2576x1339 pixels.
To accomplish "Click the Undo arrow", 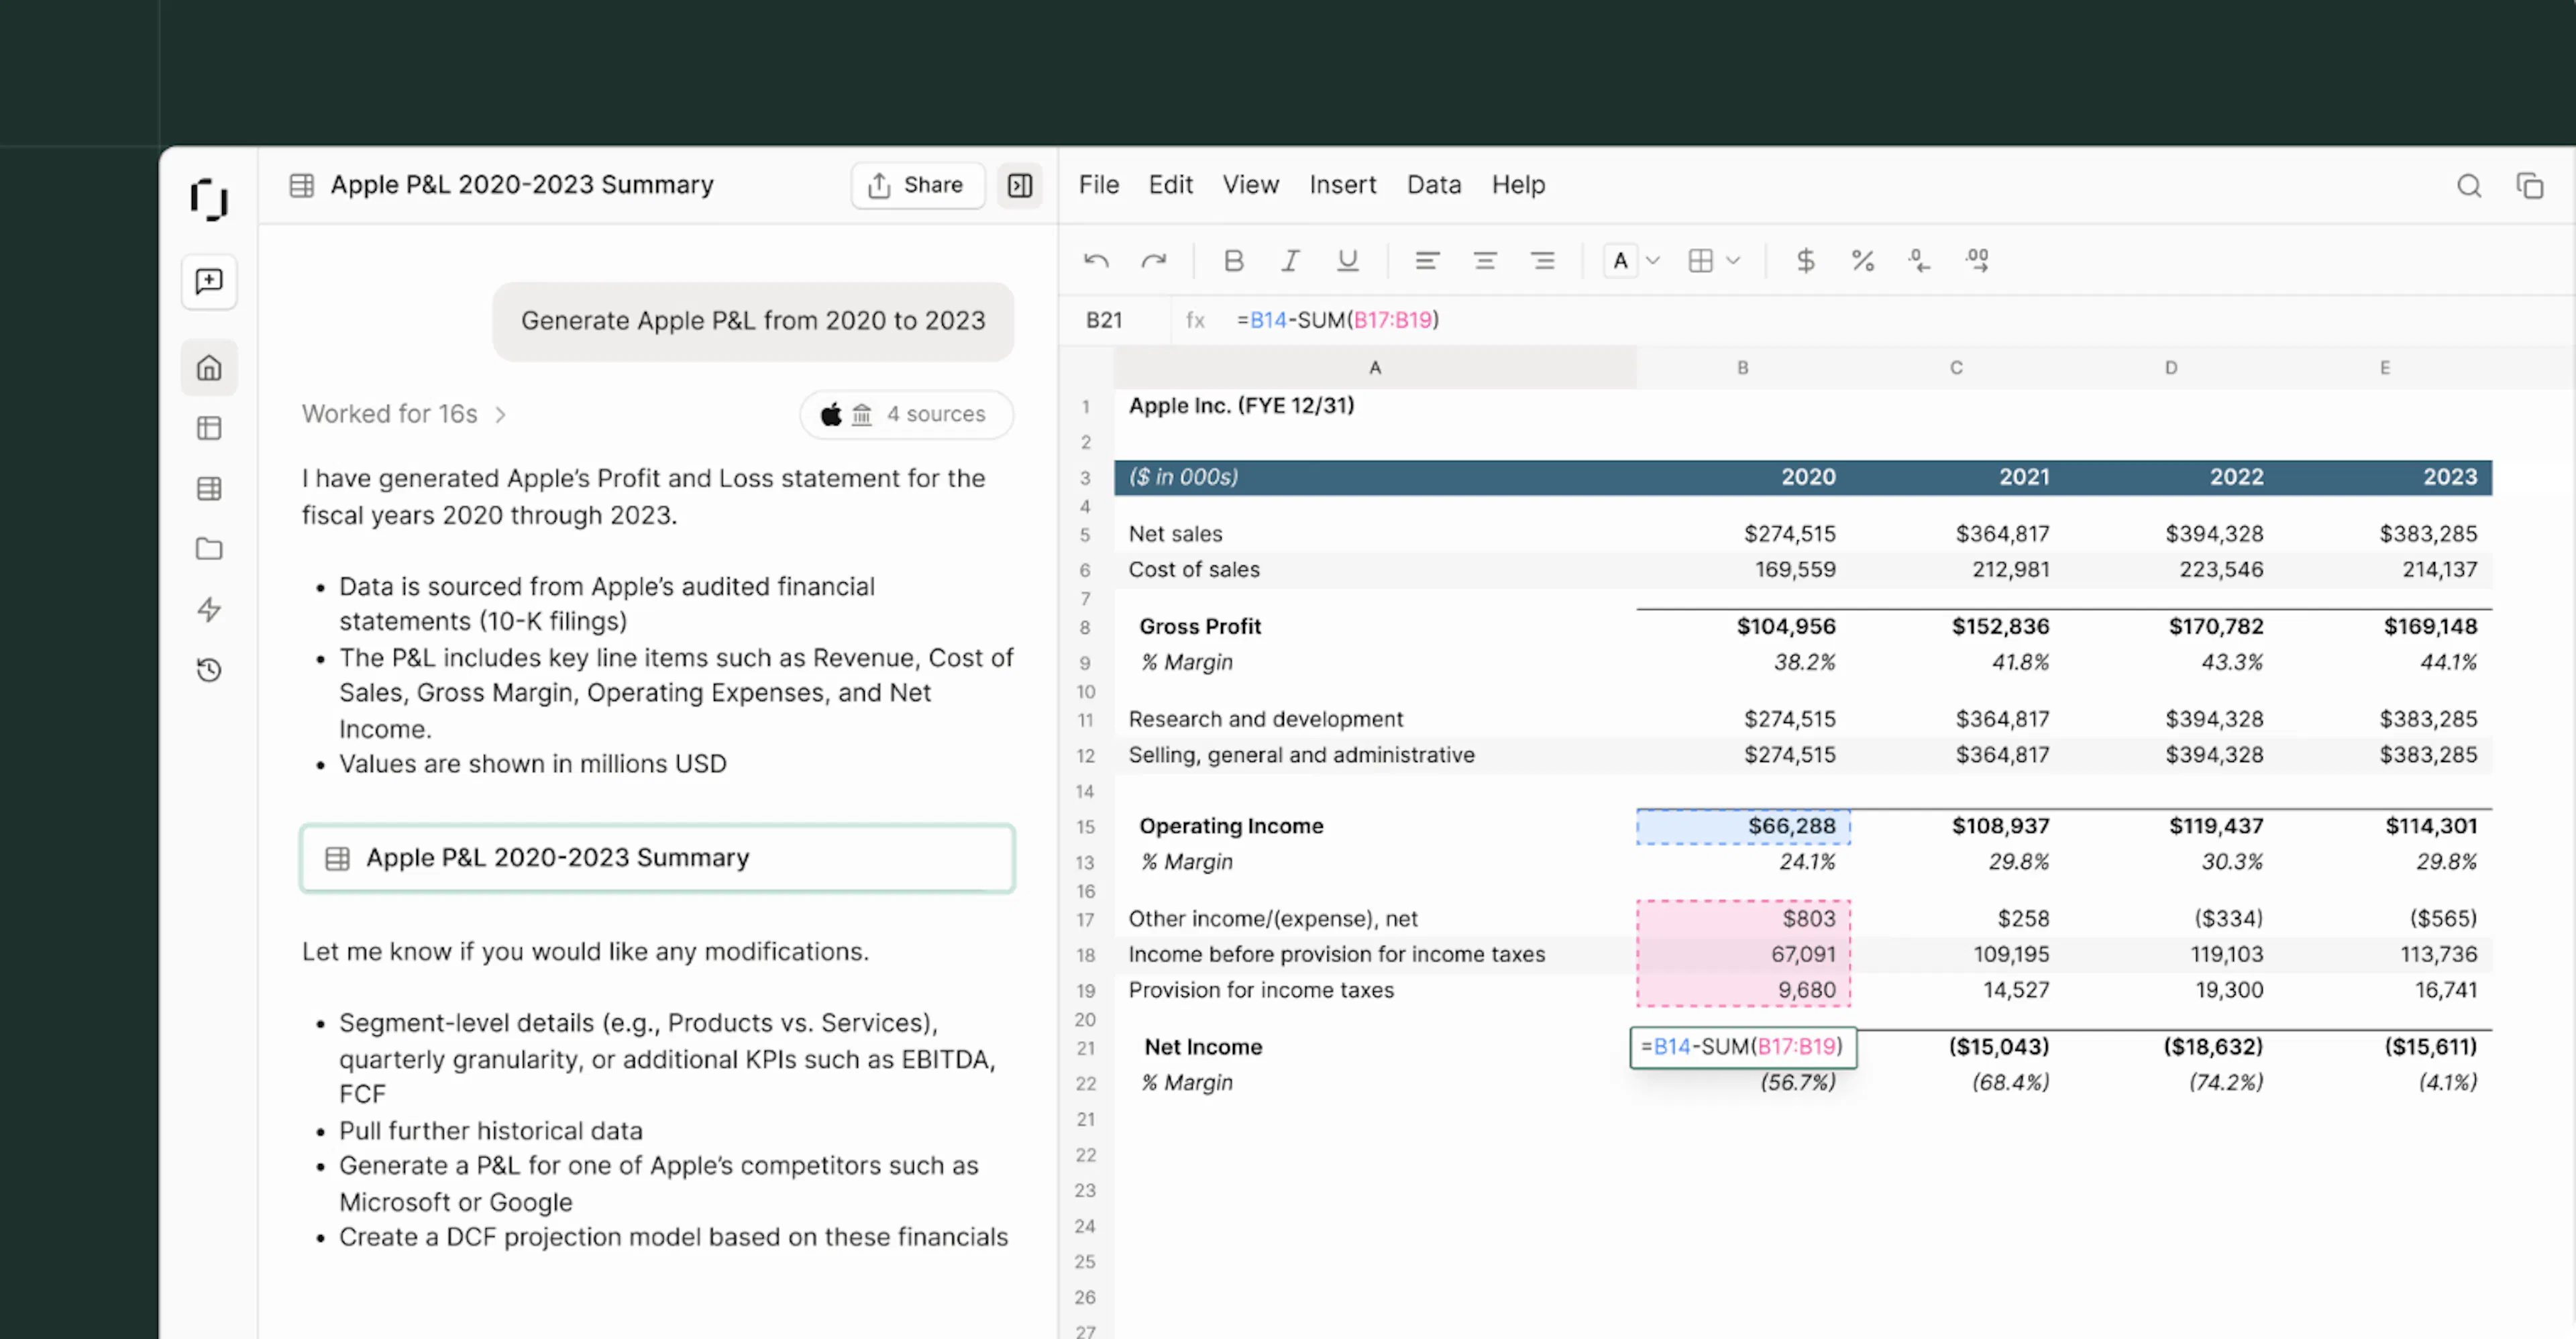I will click(1096, 261).
